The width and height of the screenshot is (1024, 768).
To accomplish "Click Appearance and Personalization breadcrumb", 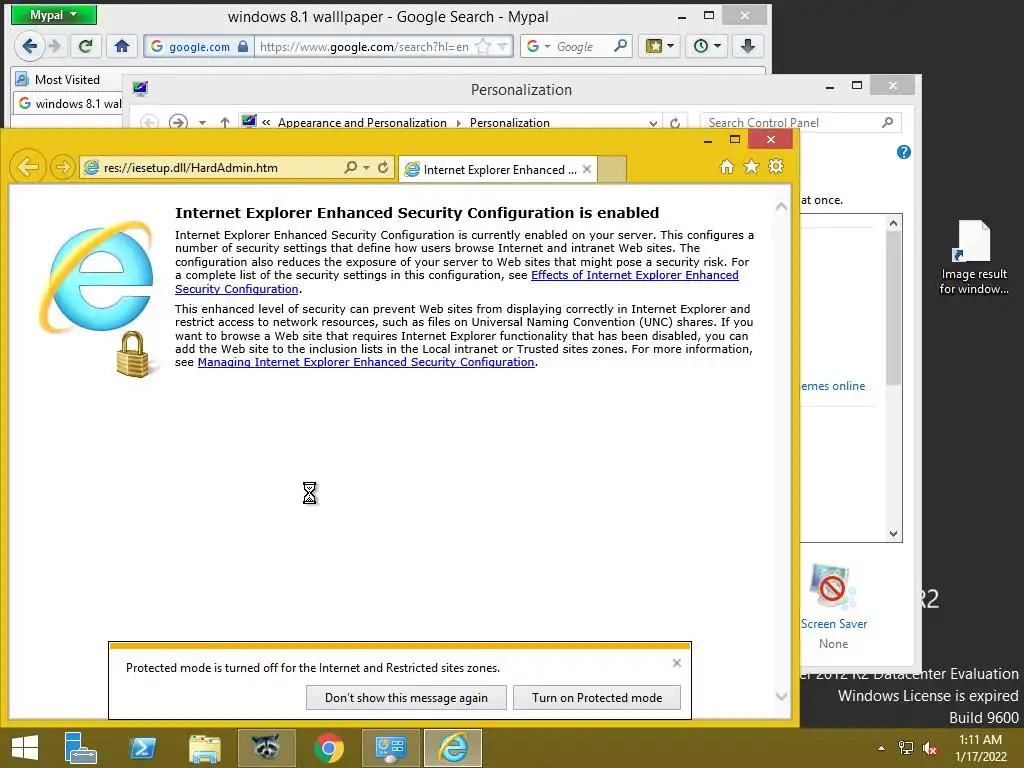I will pyautogui.click(x=362, y=123).
